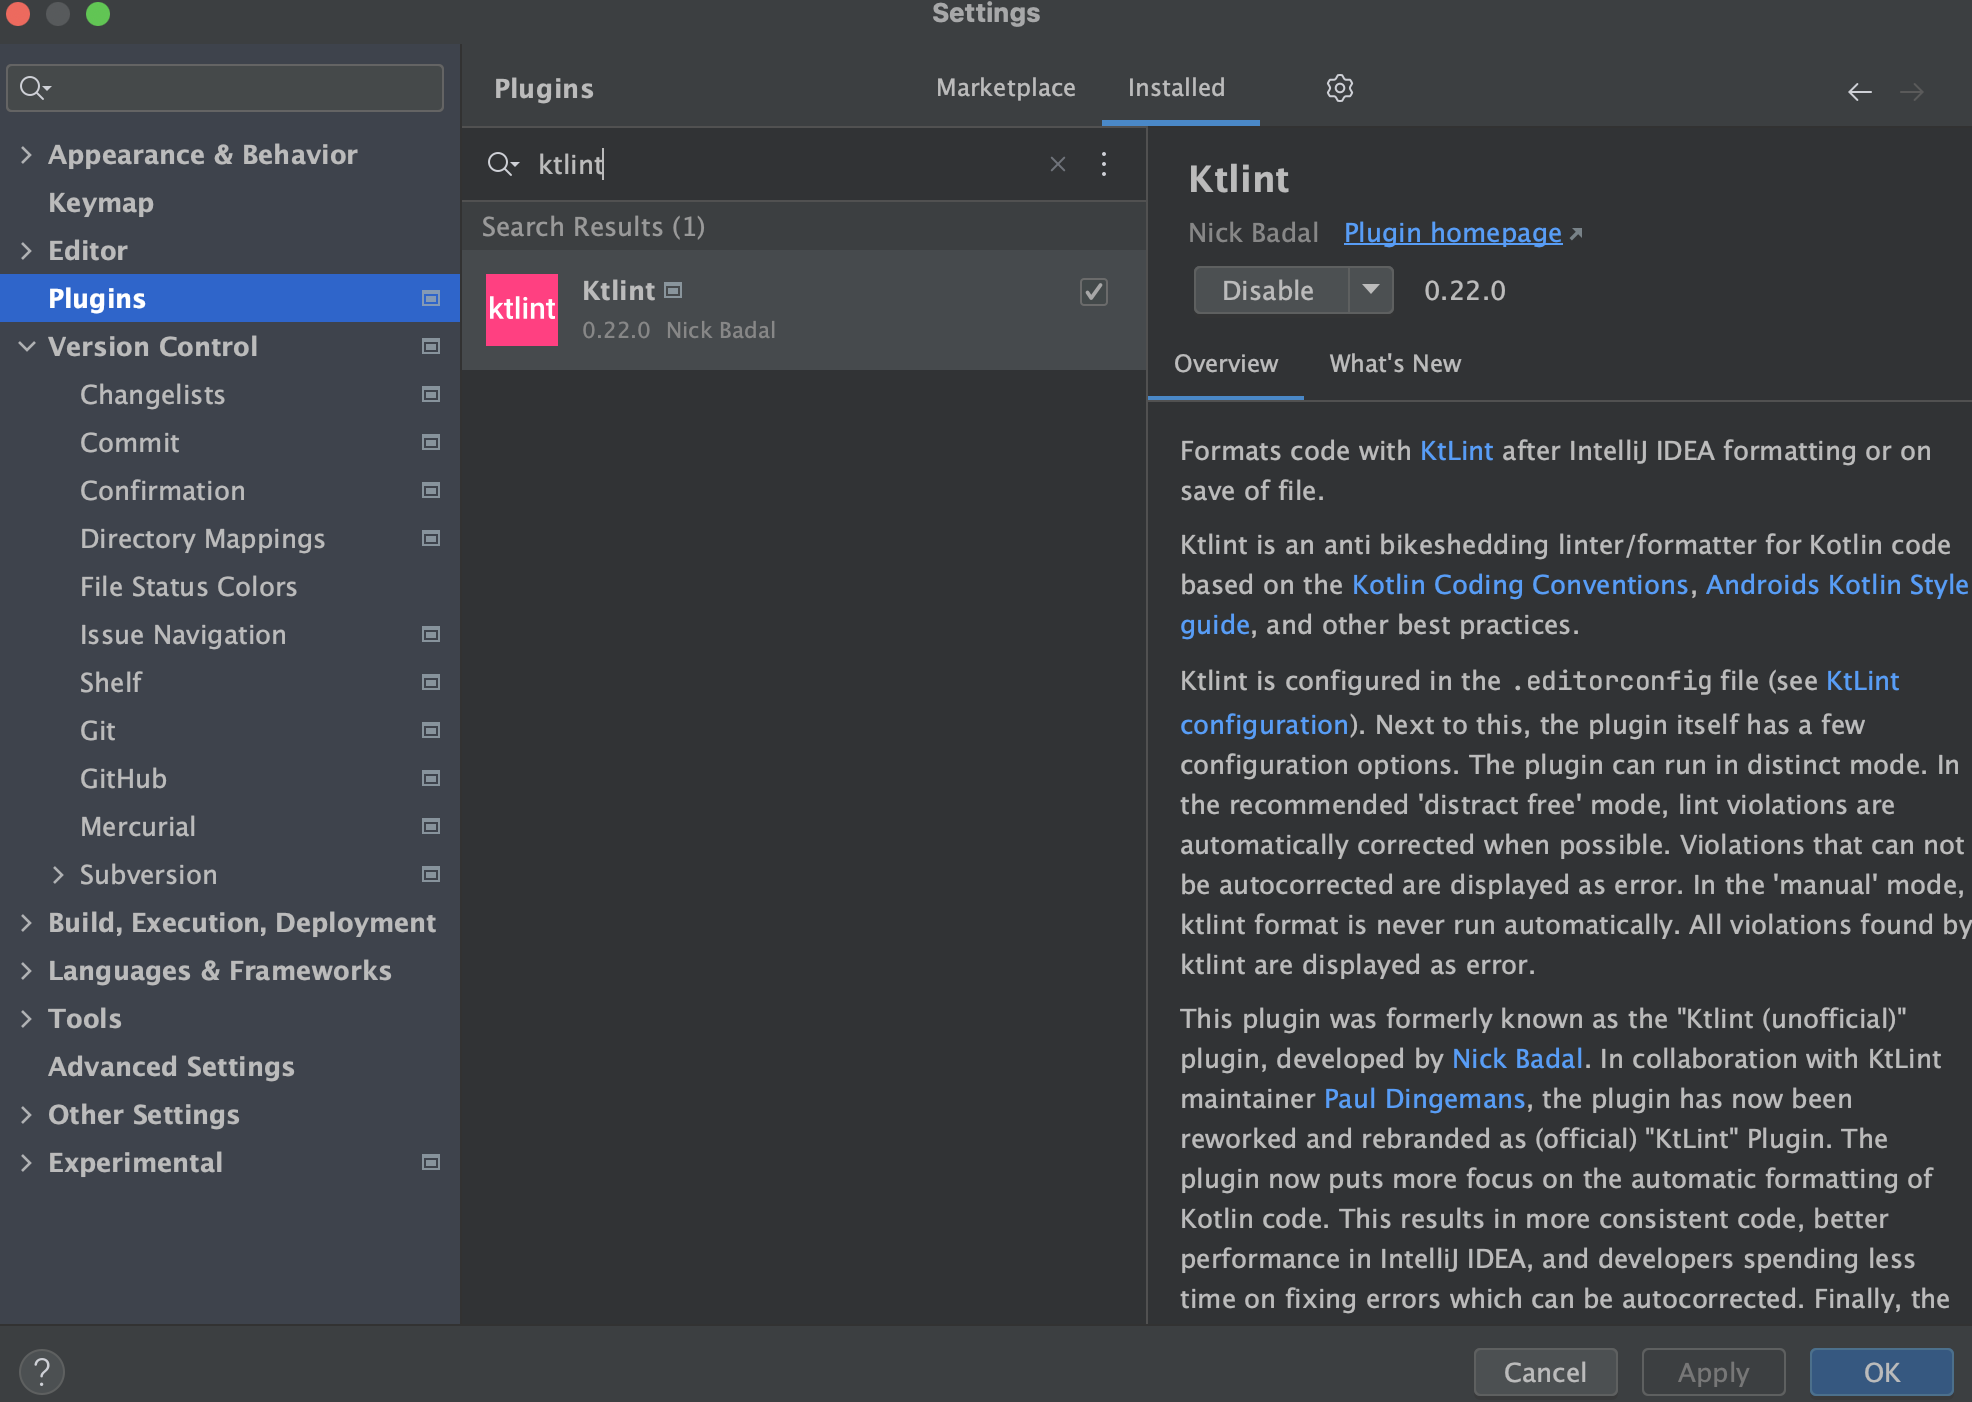
Task: Confirm settings with OK button
Action: (1881, 1372)
